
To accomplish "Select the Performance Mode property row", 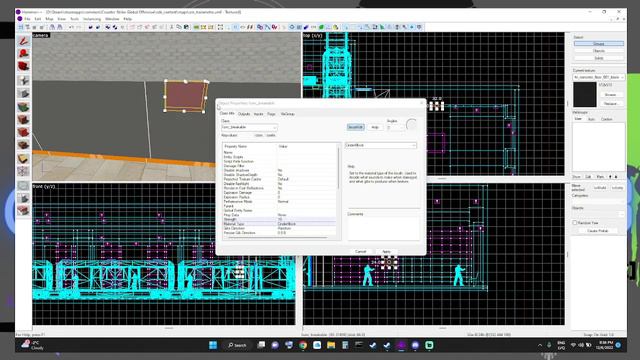I will [x=280, y=202].
